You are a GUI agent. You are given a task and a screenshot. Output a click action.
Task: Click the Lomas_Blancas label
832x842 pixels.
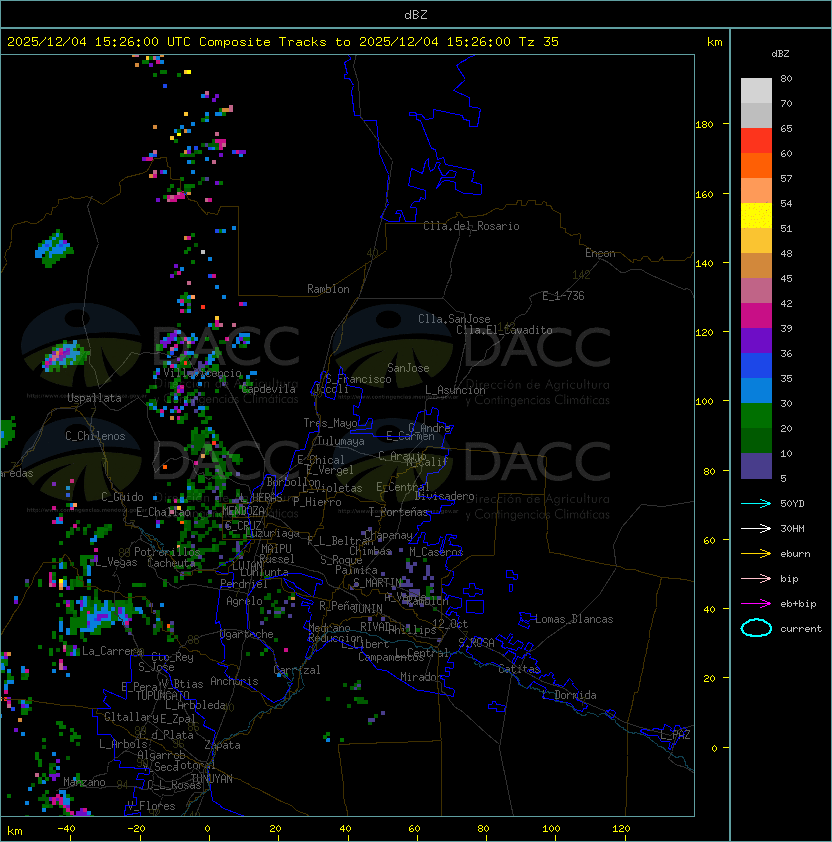pos(574,619)
